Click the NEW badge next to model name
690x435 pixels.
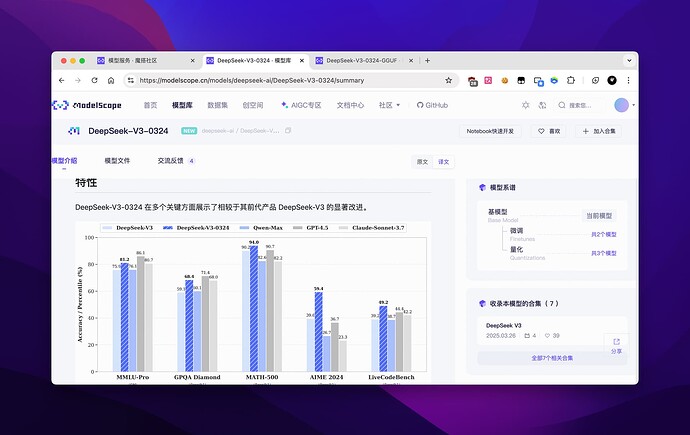coord(189,131)
